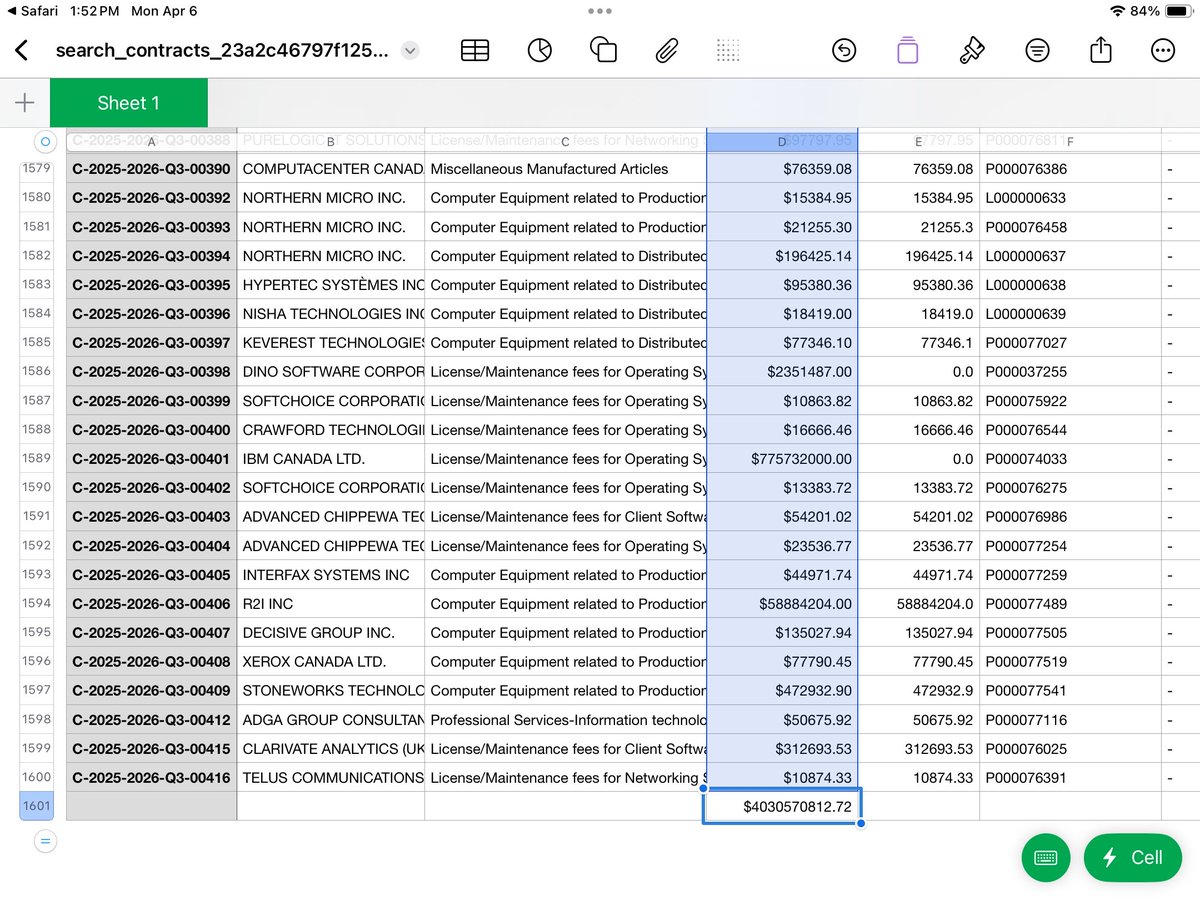The image size is (1200, 900).
Task: Select the value $2351487.00
Action: pos(782,372)
